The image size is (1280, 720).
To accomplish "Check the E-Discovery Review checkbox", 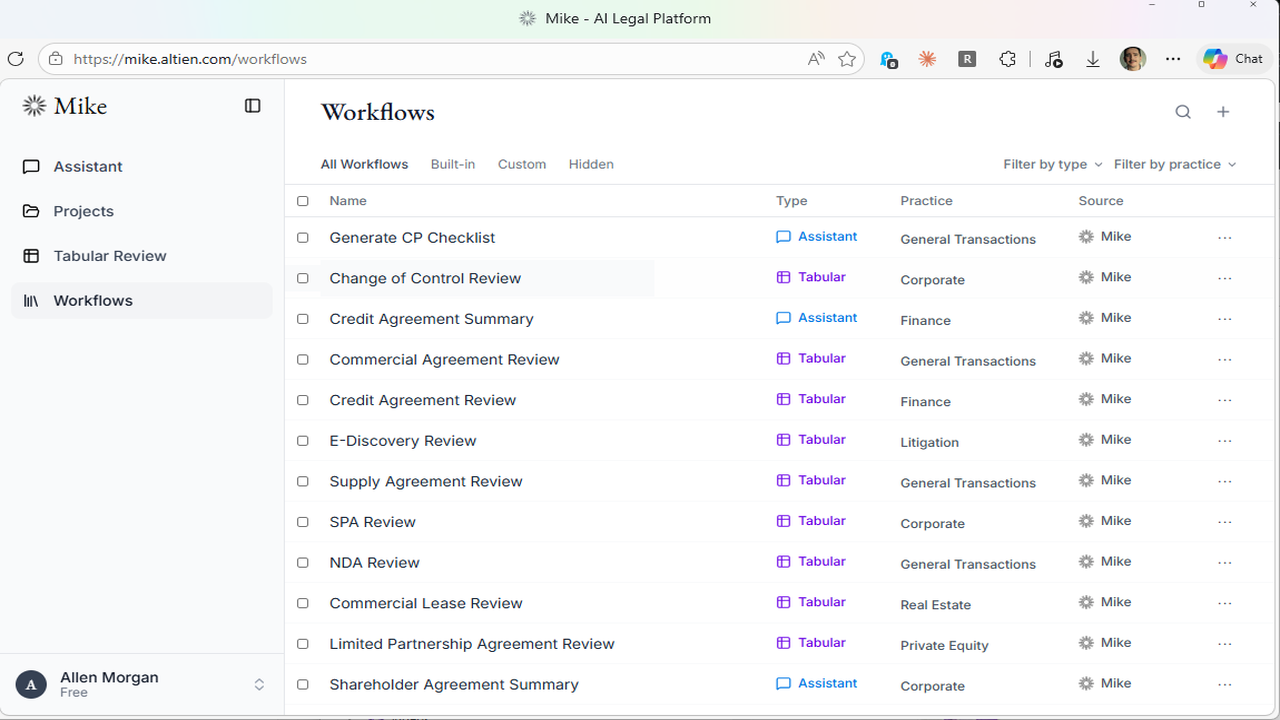I will point(303,441).
